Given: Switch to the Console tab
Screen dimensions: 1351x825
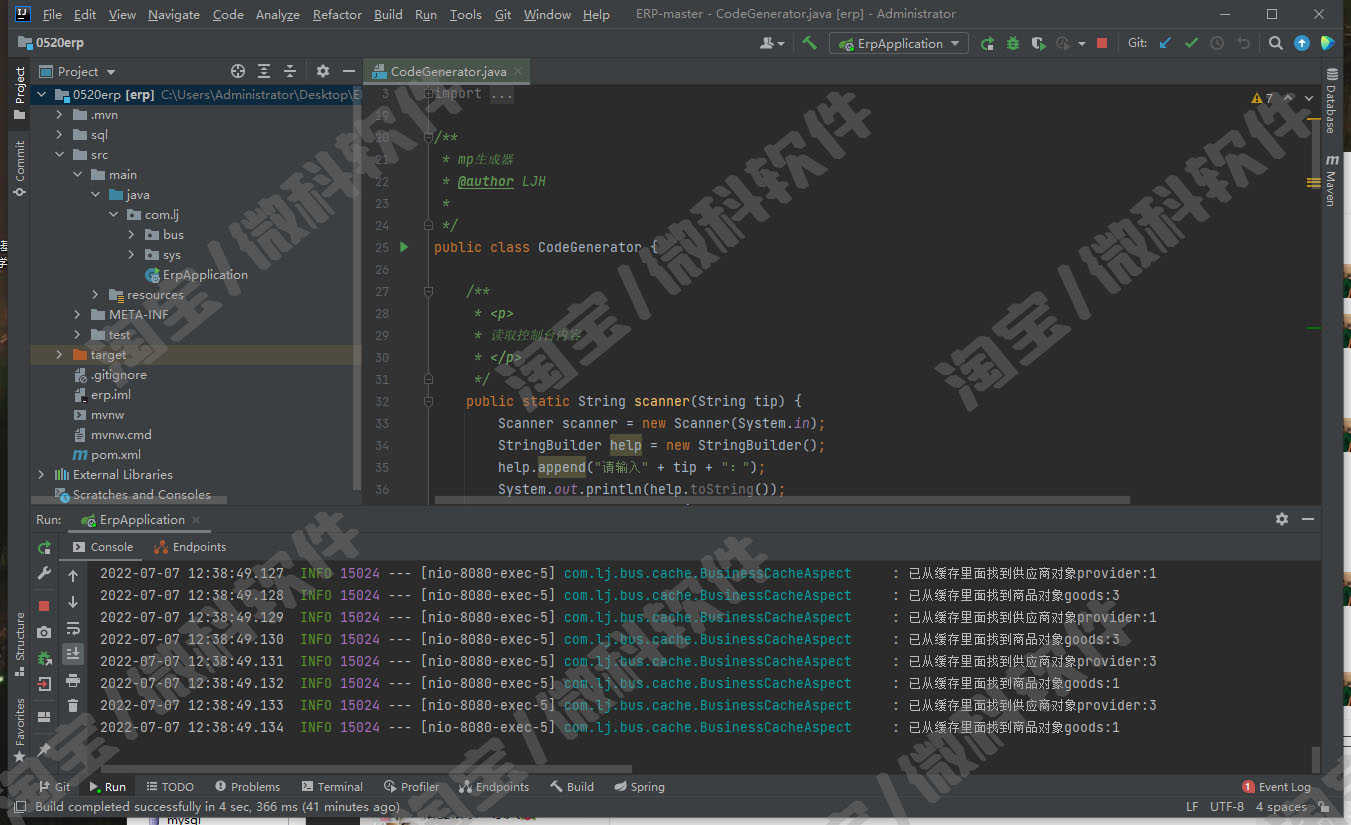Looking at the screenshot, I should [x=103, y=547].
